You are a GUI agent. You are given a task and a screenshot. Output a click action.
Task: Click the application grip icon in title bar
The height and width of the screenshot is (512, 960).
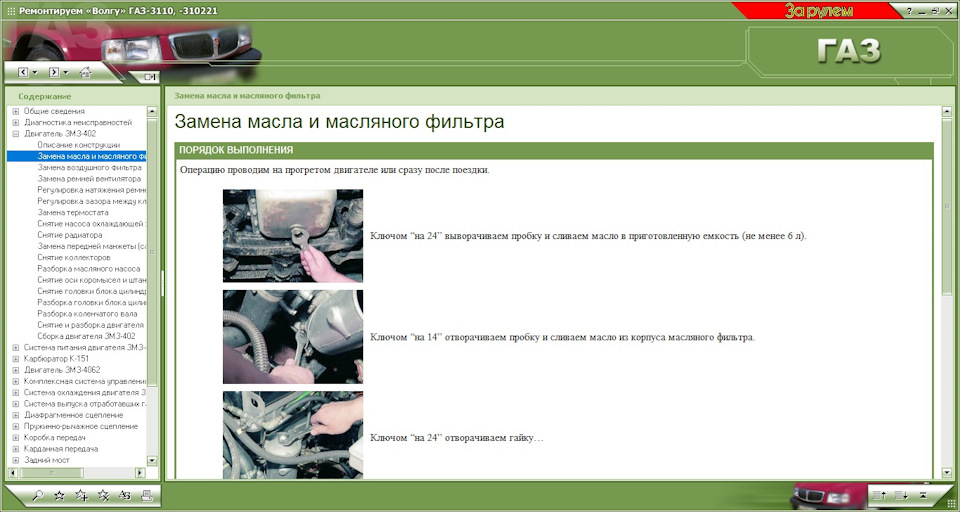pyautogui.click(x=11, y=11)
